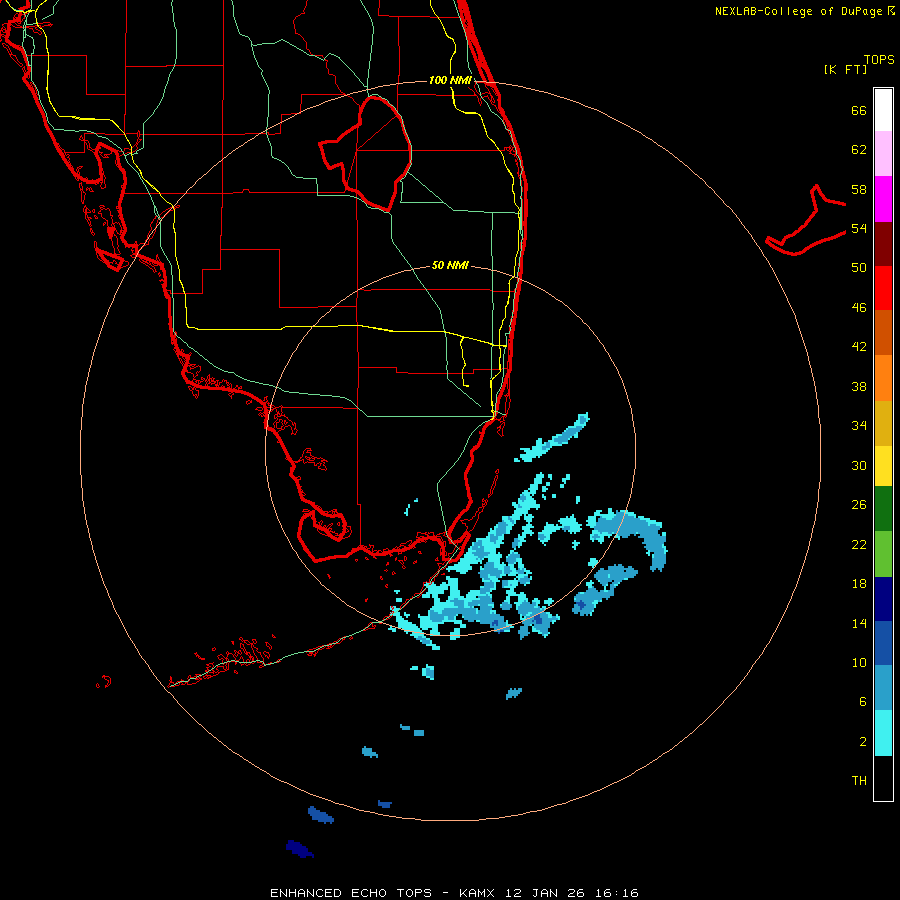The width and height of the screenshot is (900, 900).
Task: Click the 100 NMI range ring label
Action: tap(450, 80)
